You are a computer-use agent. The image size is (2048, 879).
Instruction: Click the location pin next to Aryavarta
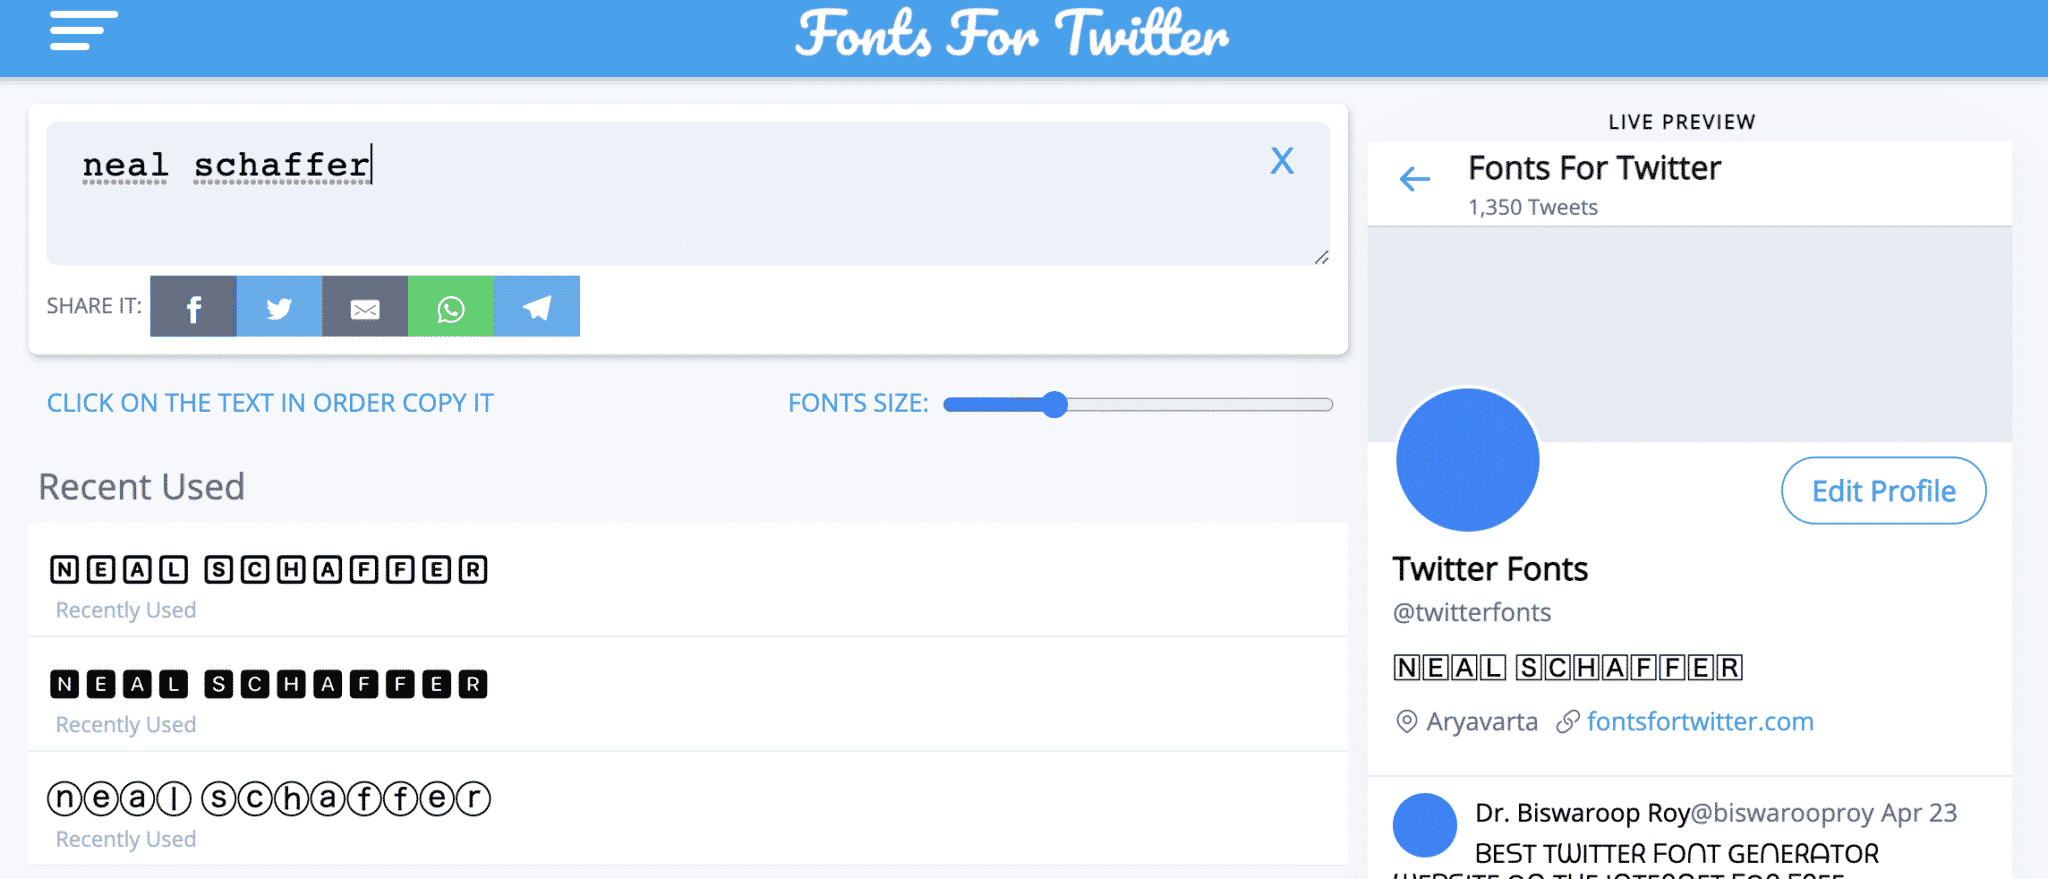click(1406, 721)
